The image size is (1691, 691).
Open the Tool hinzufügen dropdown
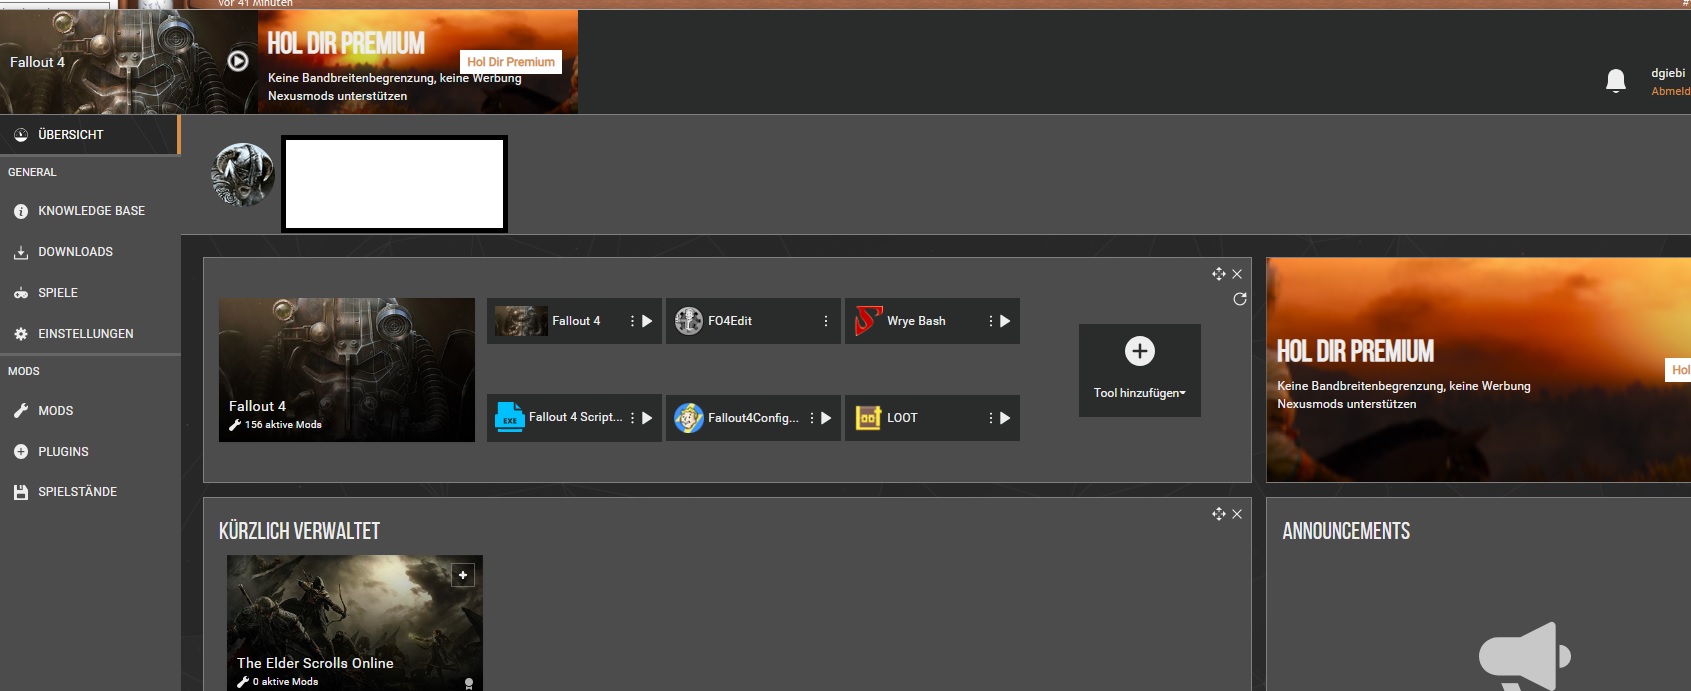1140,393
